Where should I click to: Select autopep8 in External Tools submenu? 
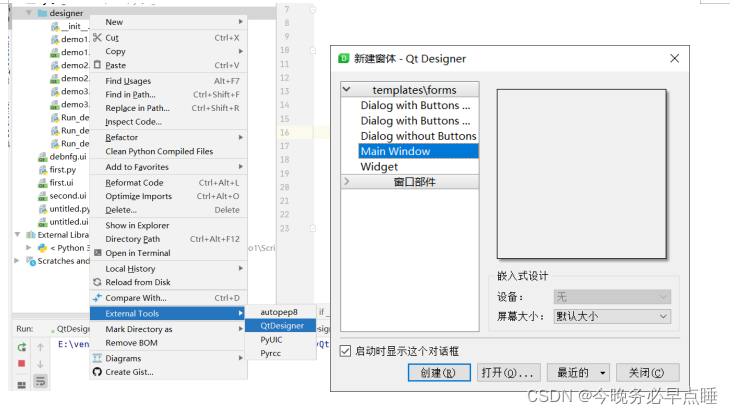[280, 312]
